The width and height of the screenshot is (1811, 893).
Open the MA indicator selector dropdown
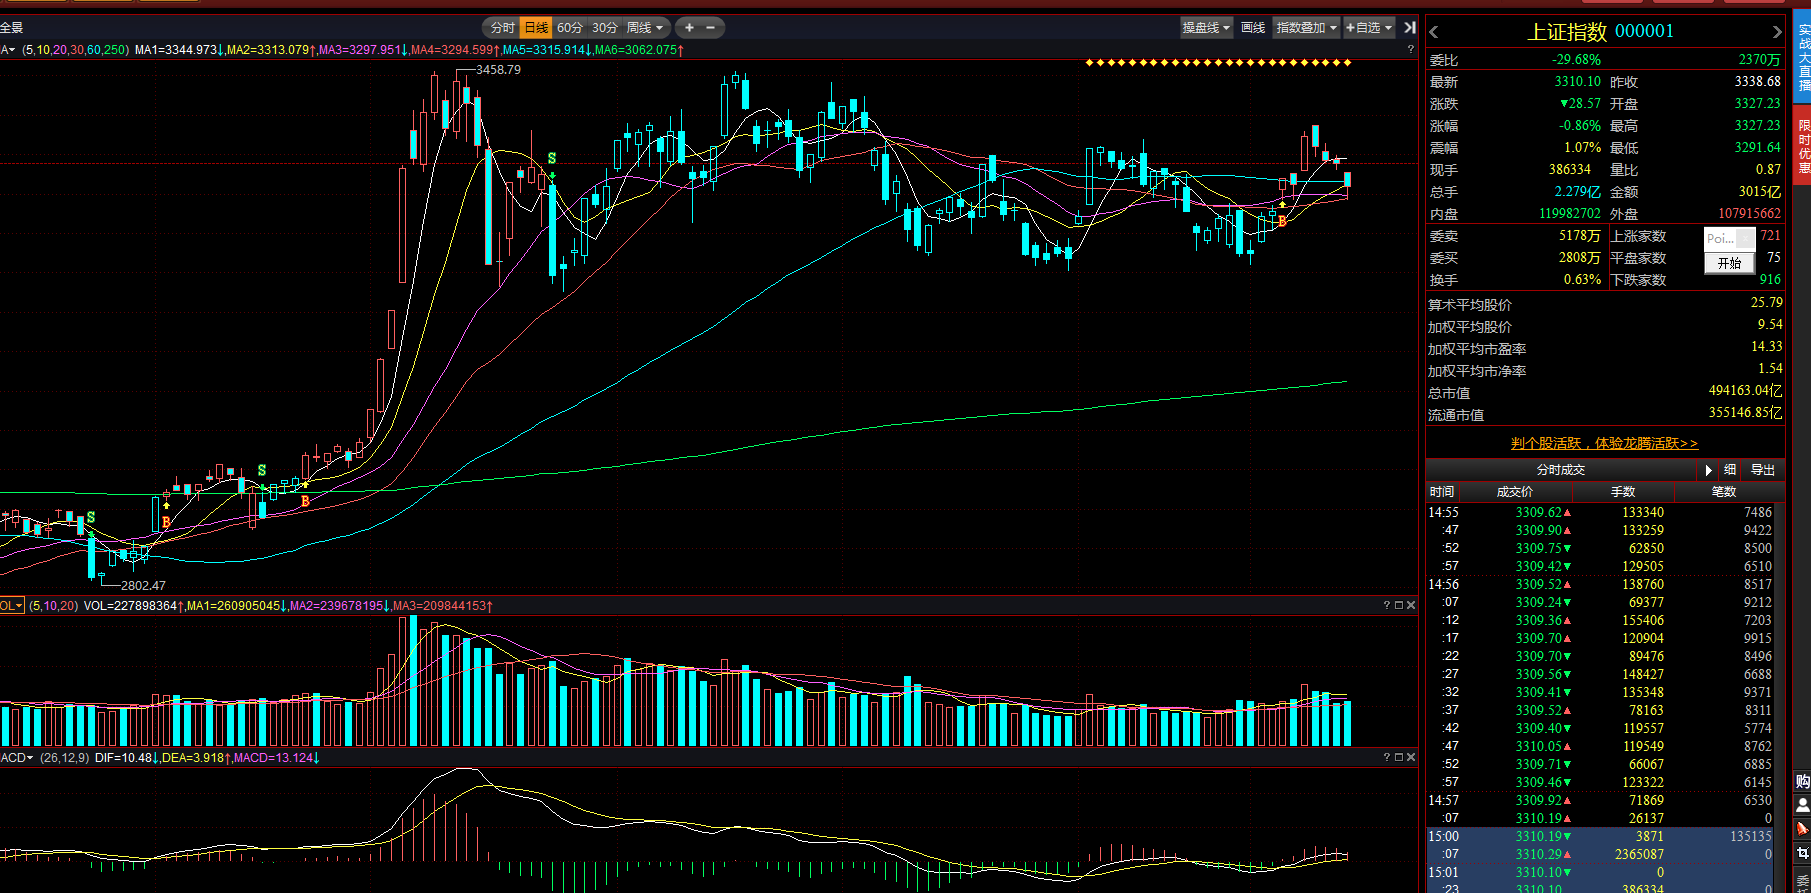8,49
